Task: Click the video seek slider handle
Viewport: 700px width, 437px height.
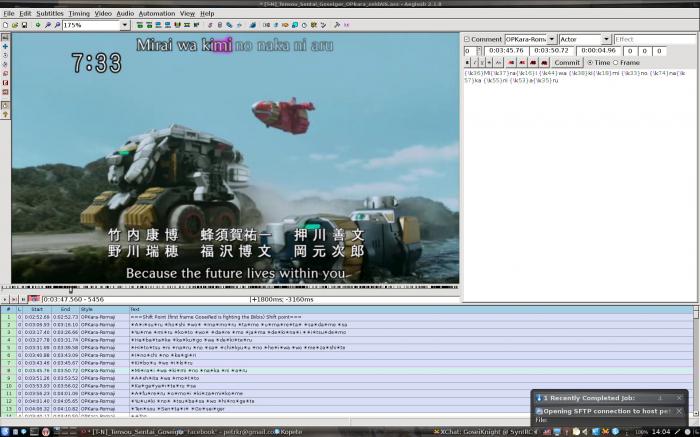Action: (x=71, y=290)
